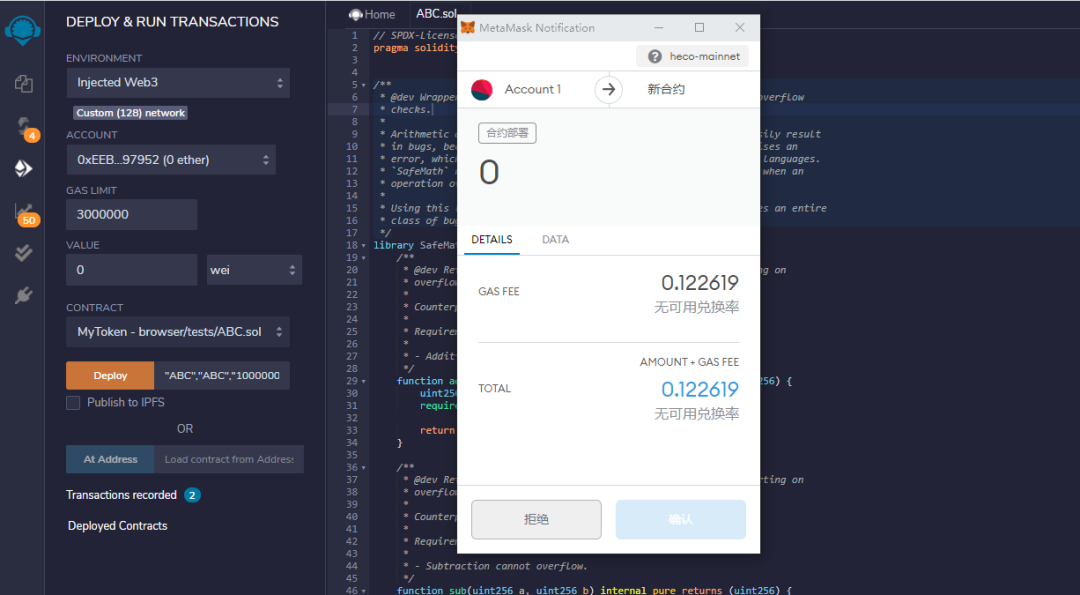The width and height of the screenshot is (1080, 595).
Task: Open the static analysis icon with badge 50
Action: tap(25, 213)
